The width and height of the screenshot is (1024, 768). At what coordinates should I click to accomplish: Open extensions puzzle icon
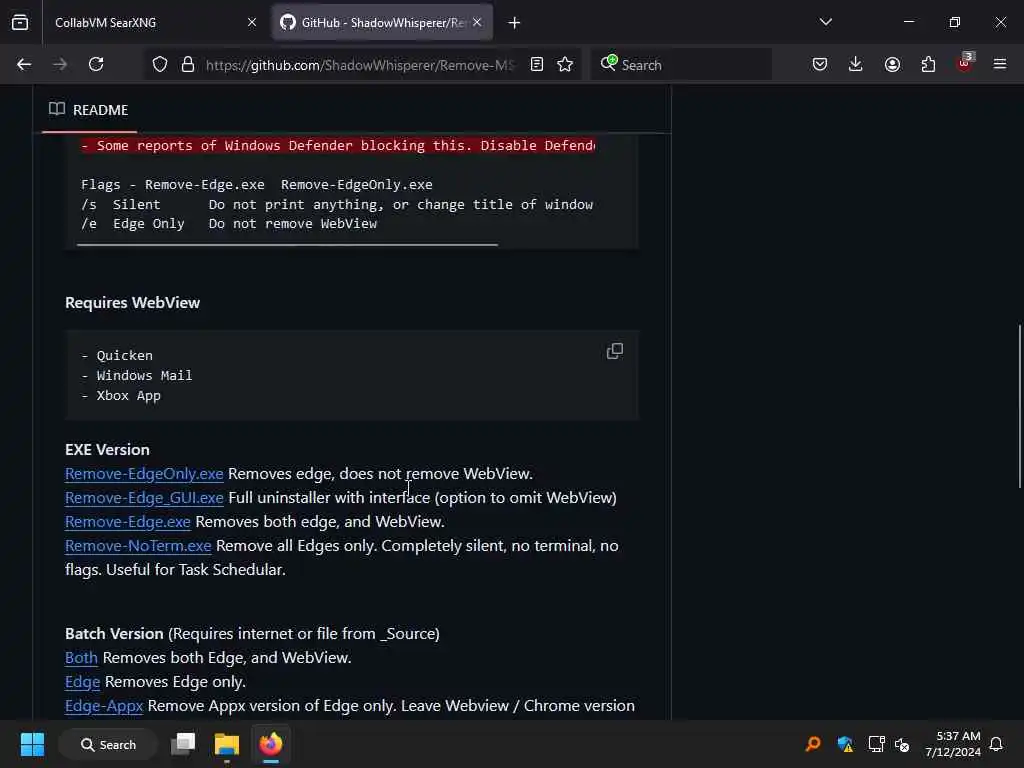(x=928, y=64)
